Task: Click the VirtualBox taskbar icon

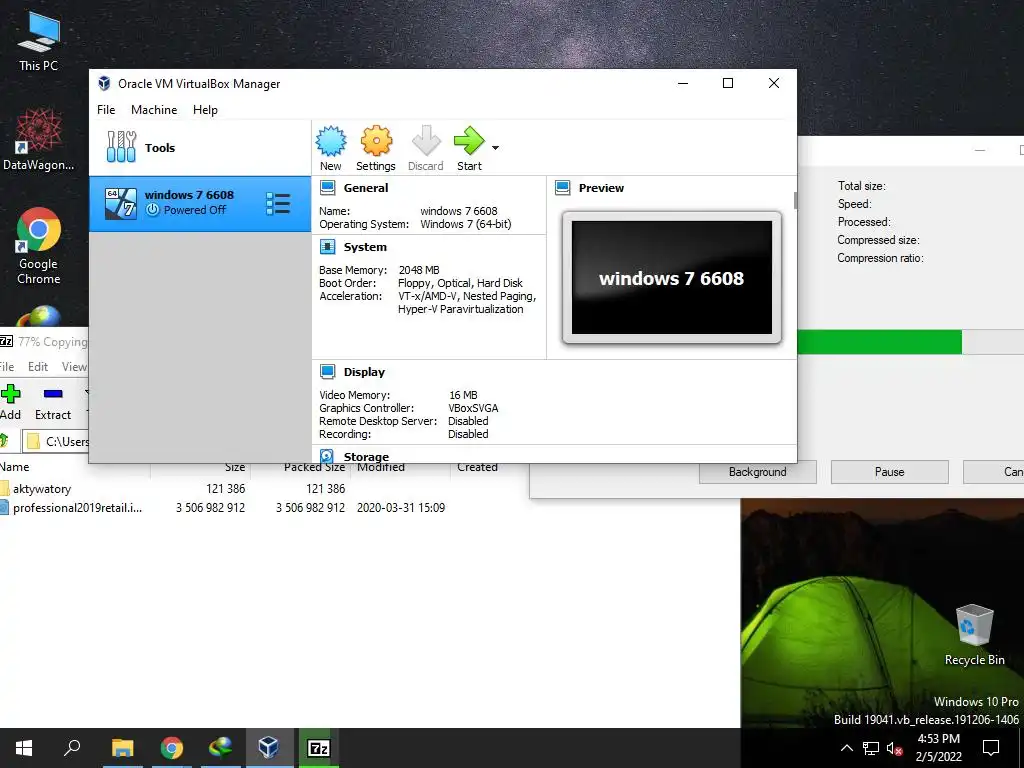Action: click(x=269, y=748)
